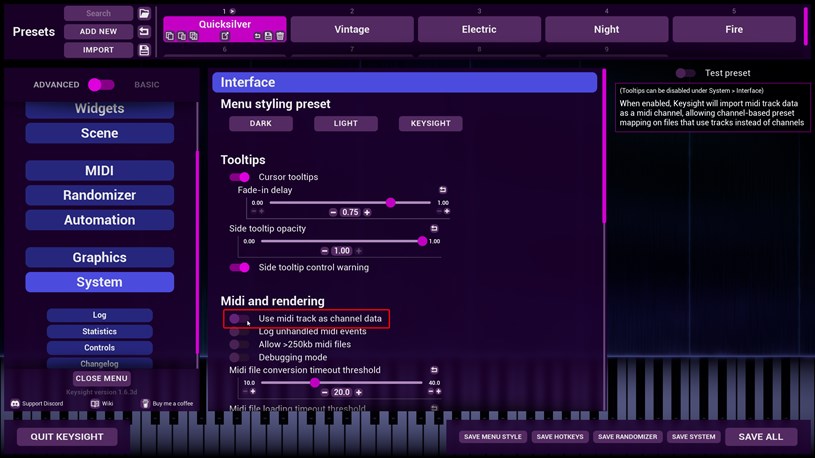This screenshot has width=815, height=458.
Task: Click the play marker beside preset number 1
Action: click(232, 11)
